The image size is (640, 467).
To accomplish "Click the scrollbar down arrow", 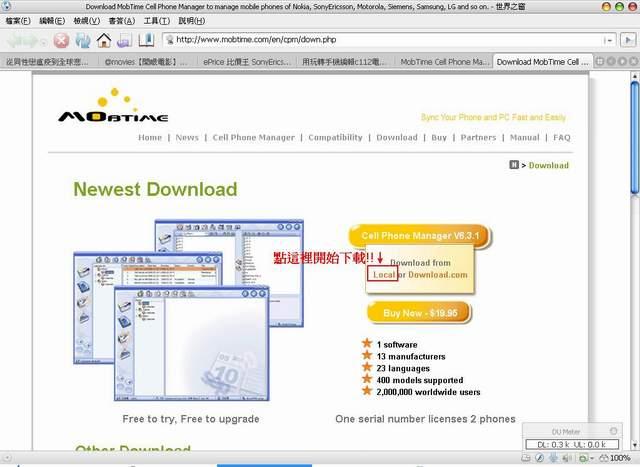I will tap(635, 445).
